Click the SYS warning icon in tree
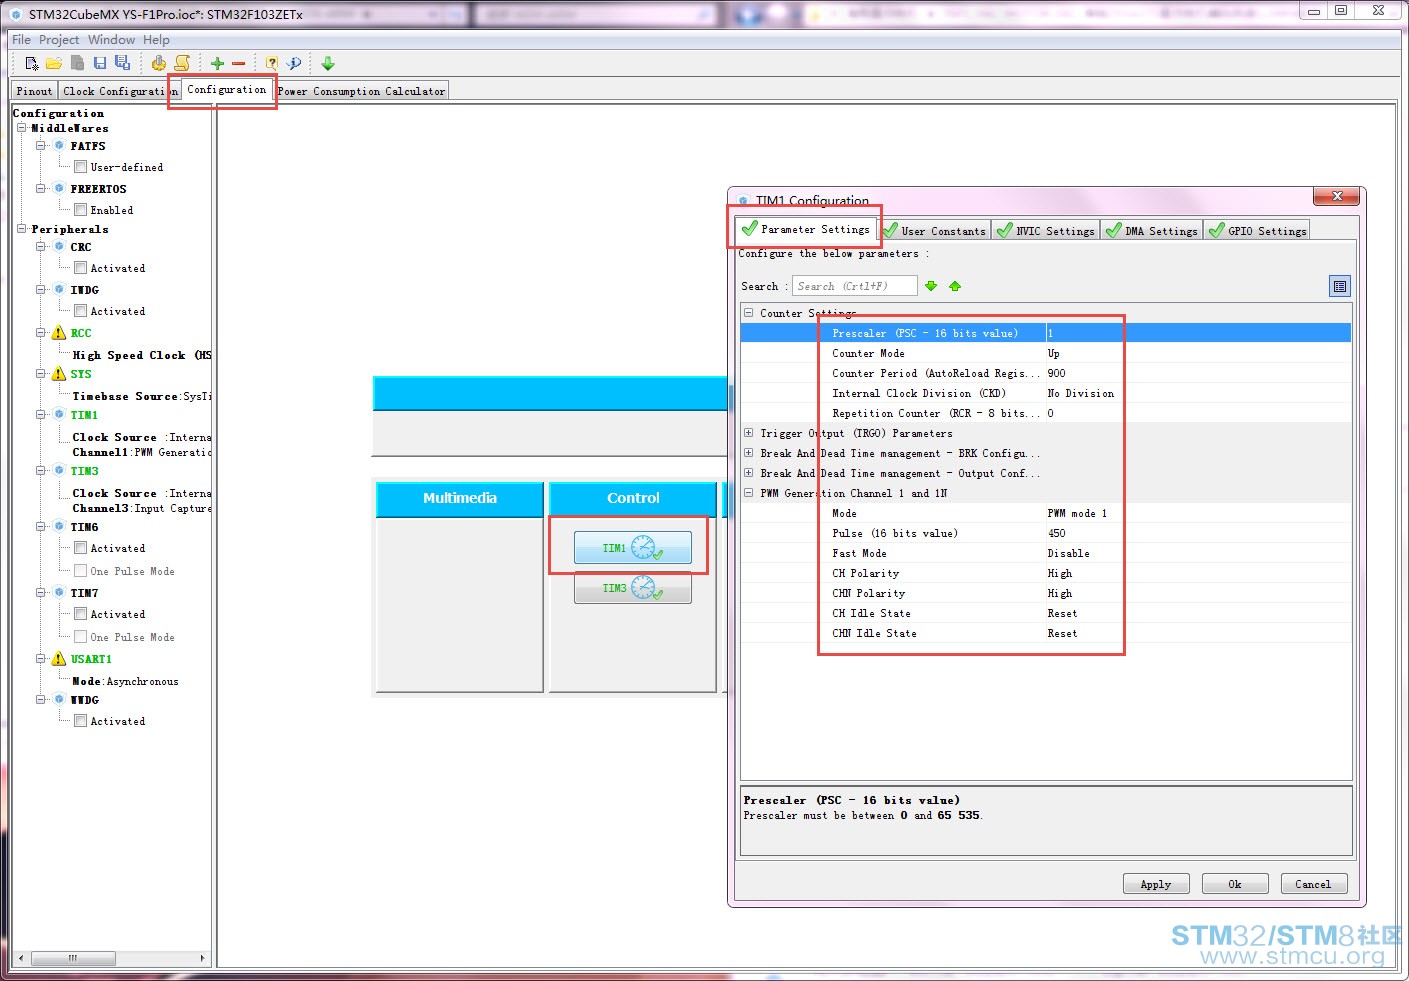 [x=59, y=374]
